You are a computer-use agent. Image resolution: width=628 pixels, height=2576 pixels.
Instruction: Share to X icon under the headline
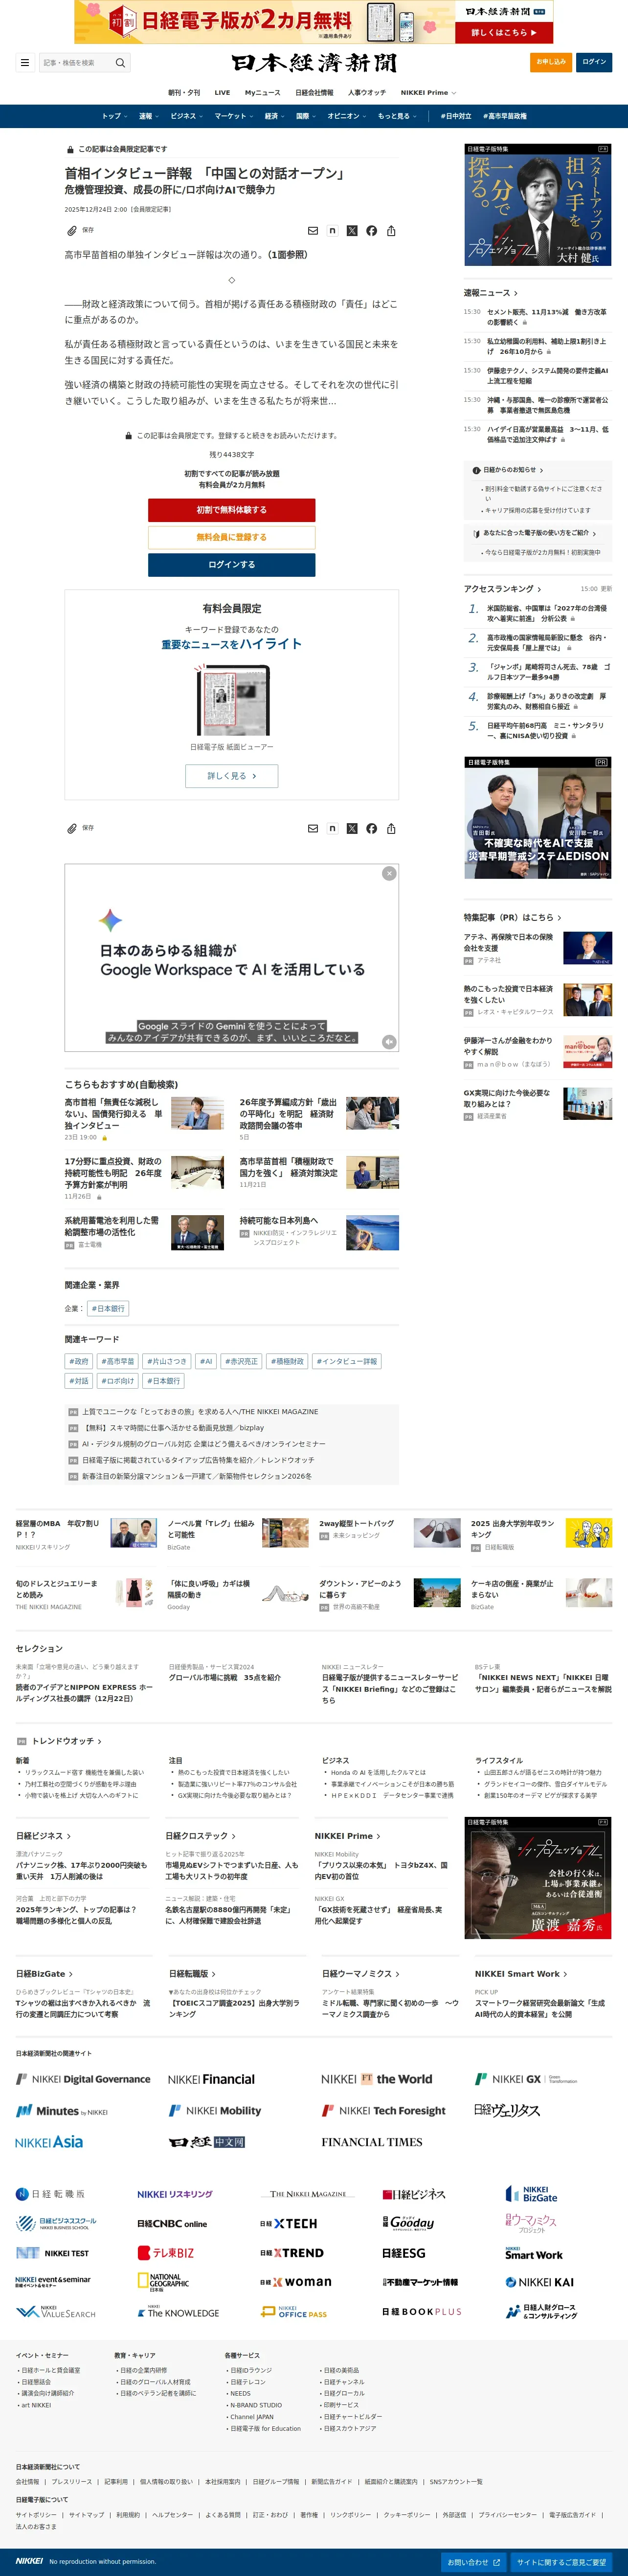[x=352, y=231]
